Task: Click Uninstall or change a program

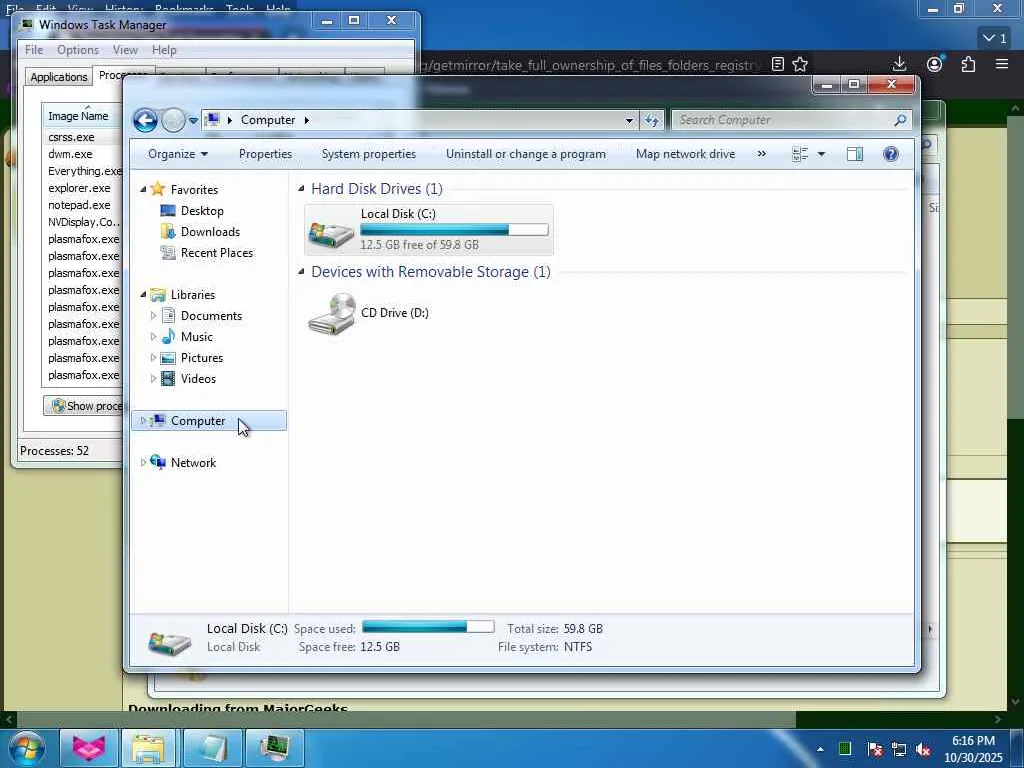Action: click(x=526, y=154)
